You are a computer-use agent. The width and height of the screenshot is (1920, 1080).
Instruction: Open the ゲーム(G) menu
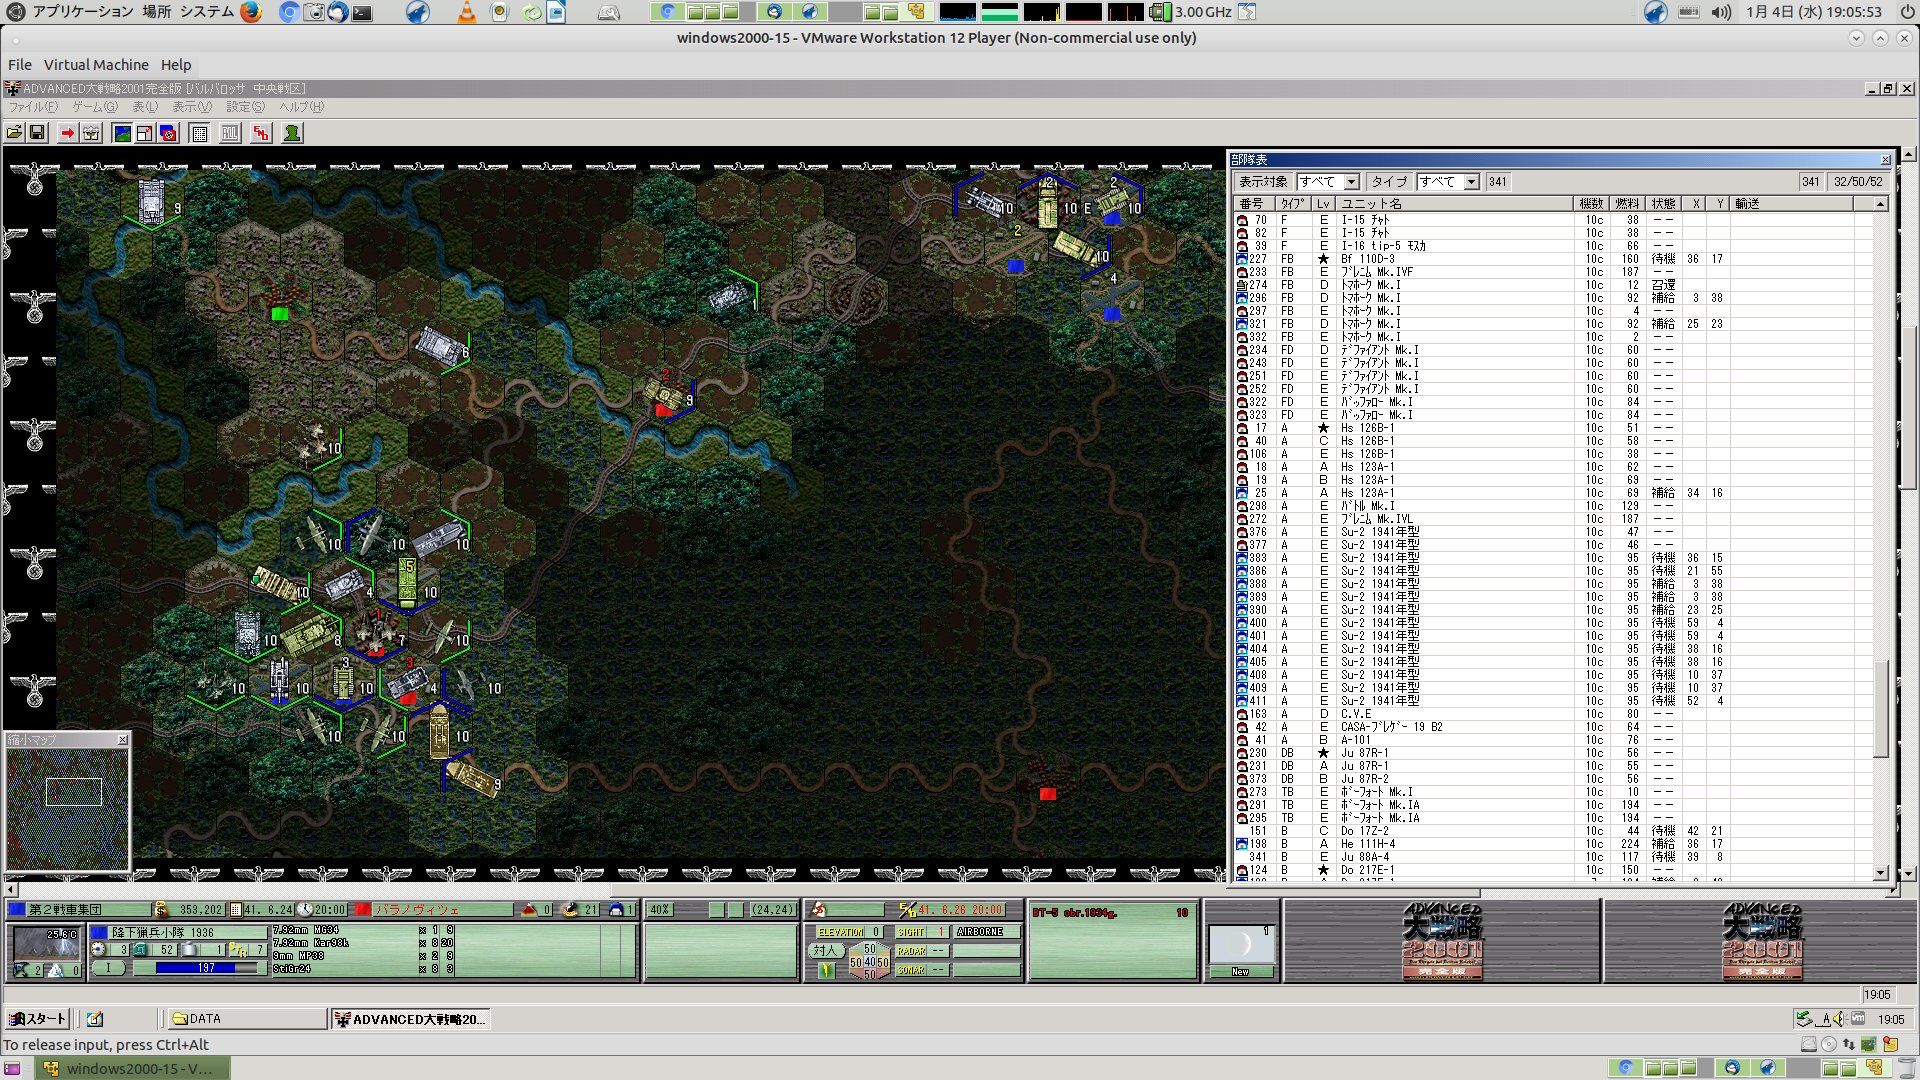click(x=95, y=107)
